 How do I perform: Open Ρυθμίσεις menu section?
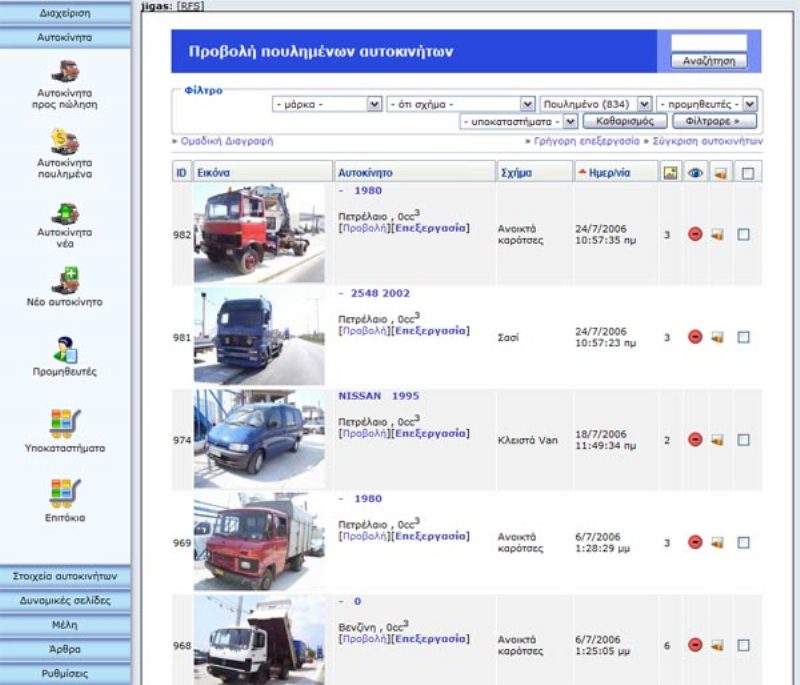[65, 674]
